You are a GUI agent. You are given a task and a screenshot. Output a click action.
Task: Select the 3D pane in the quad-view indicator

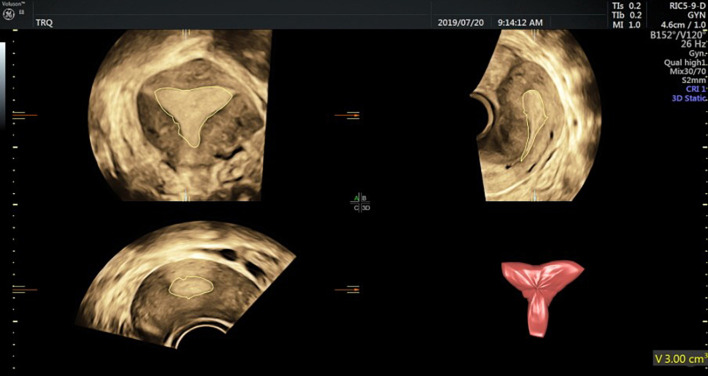(x=366, y=208)
